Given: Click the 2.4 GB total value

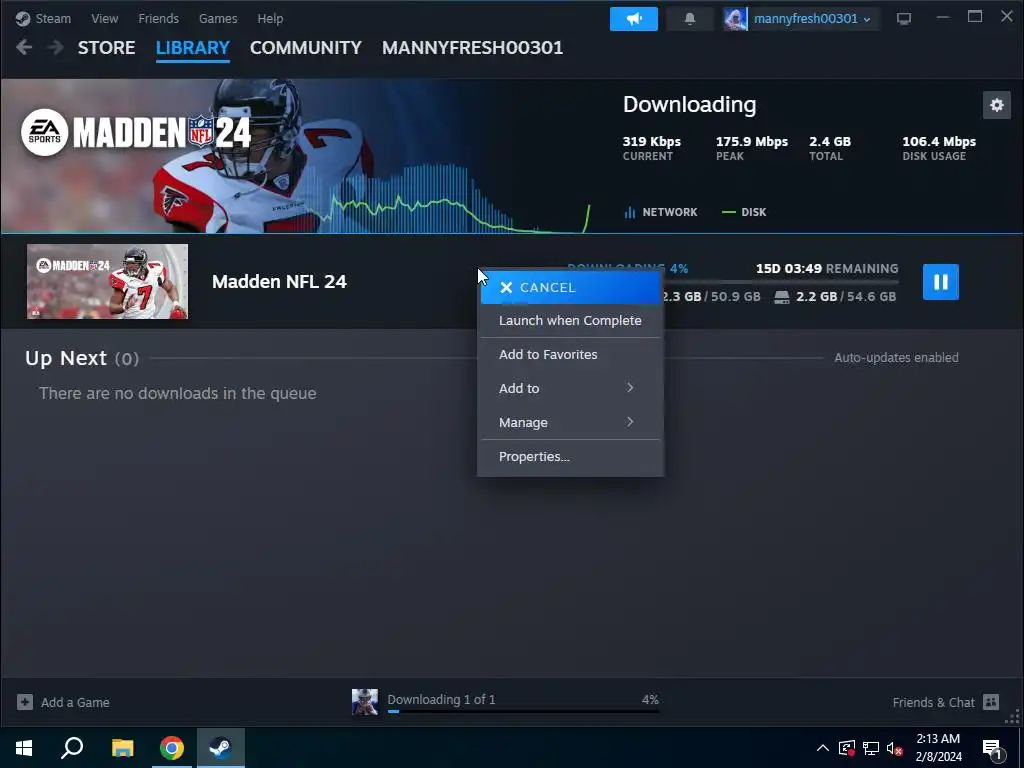Looking at the screenshot, I should coord(830,142).
